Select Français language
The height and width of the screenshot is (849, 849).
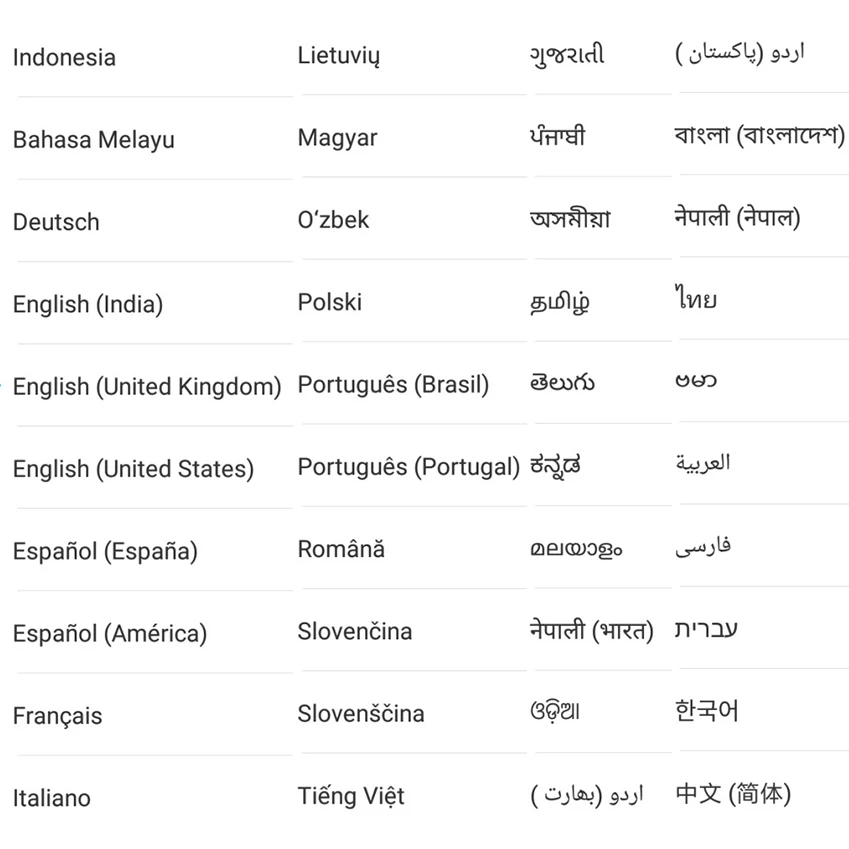(x=57, y=716)
